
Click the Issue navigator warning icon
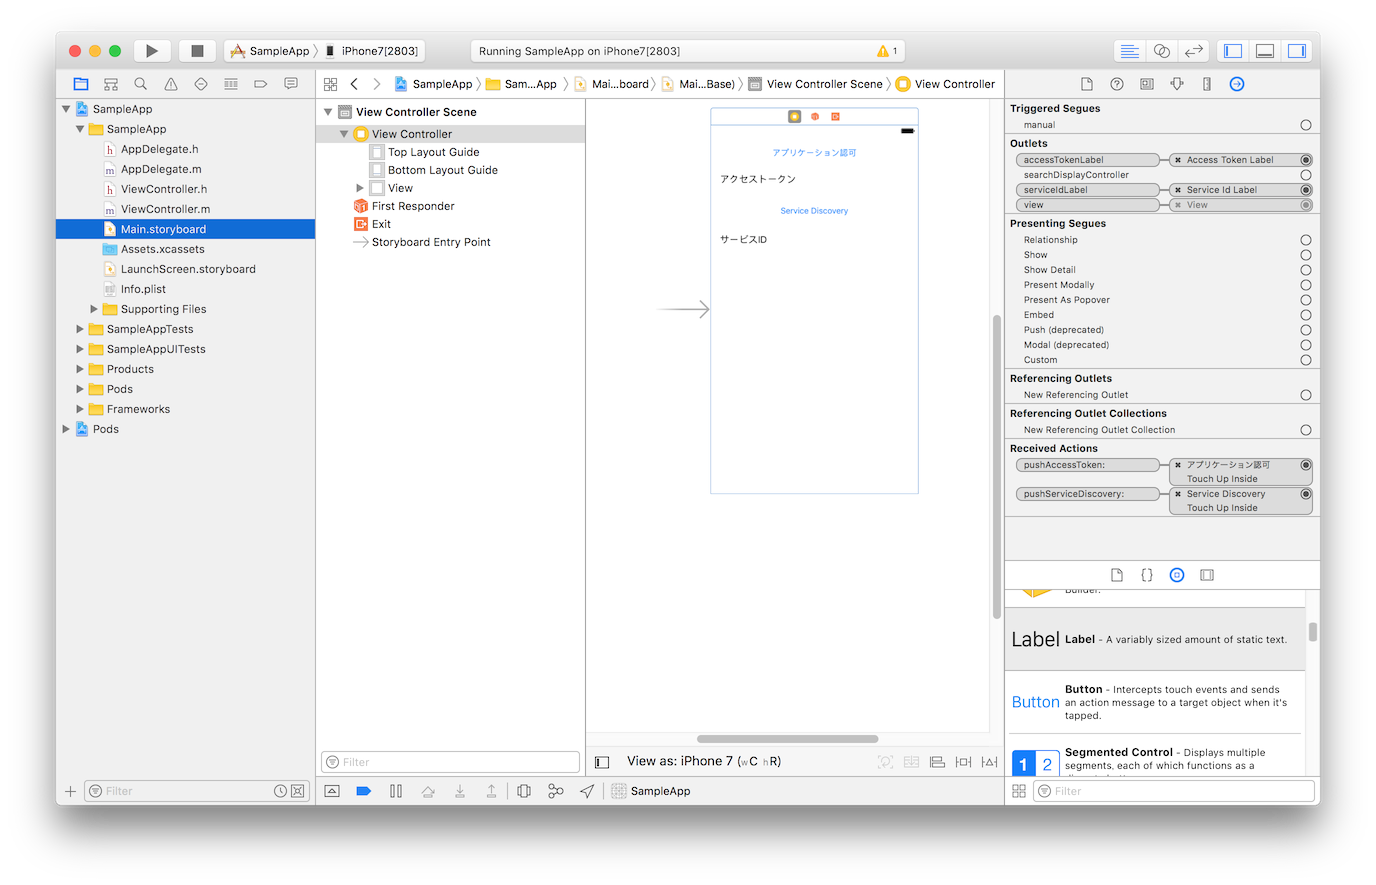[171, 84]
